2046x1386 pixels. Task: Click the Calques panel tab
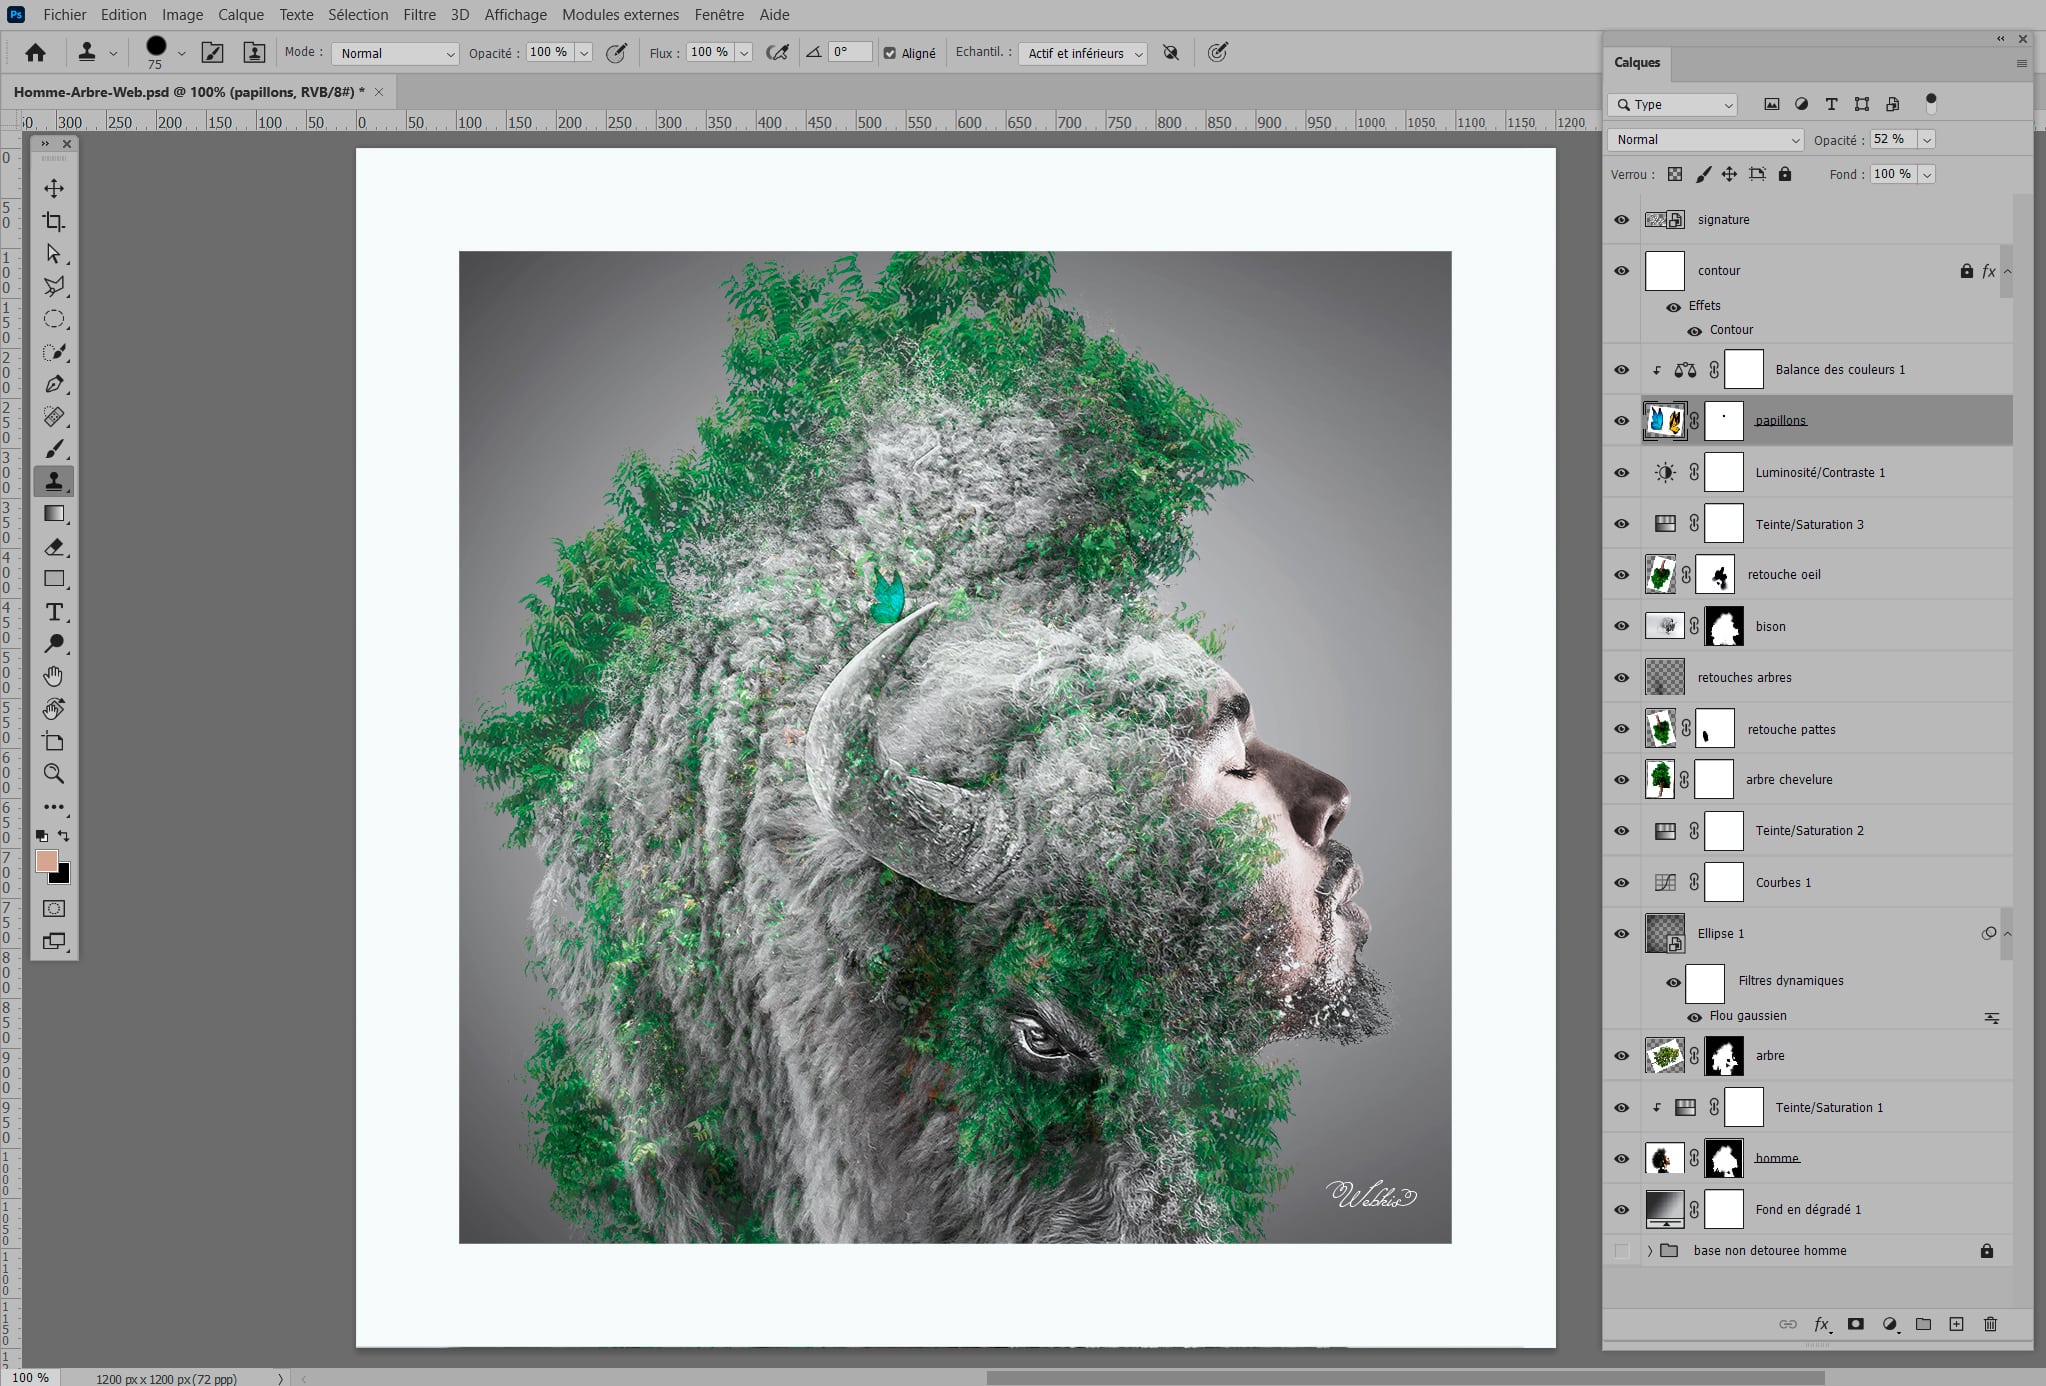(1637, 62)
